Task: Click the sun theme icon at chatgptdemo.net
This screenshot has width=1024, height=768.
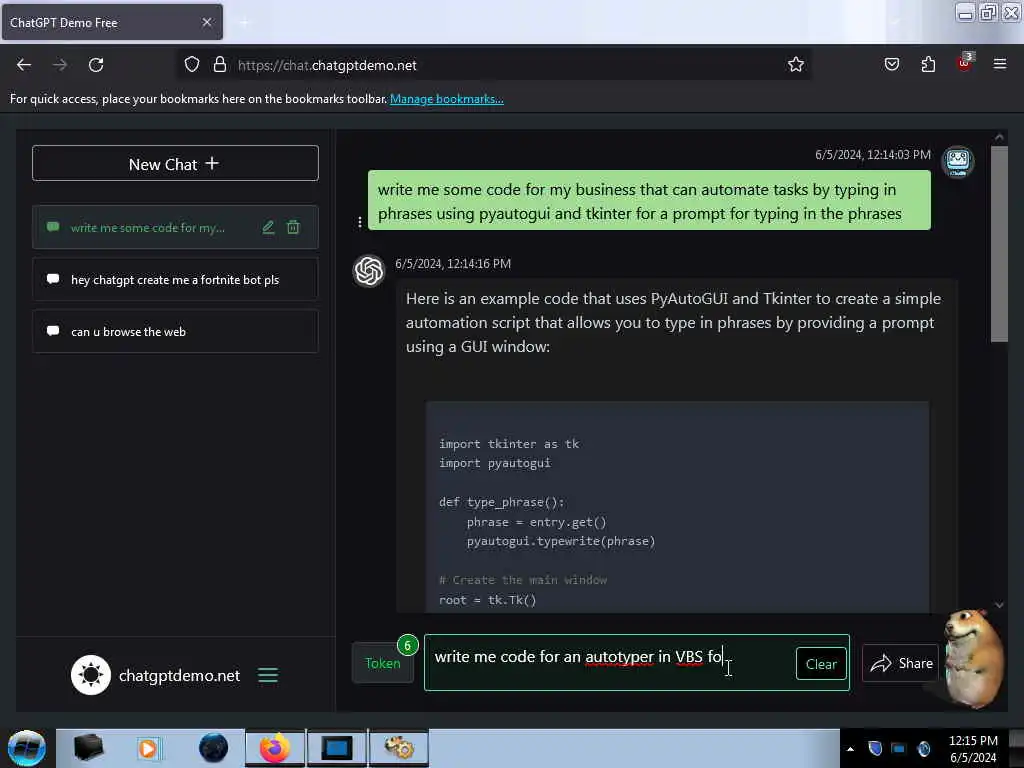Action: [x=91, y=675]
